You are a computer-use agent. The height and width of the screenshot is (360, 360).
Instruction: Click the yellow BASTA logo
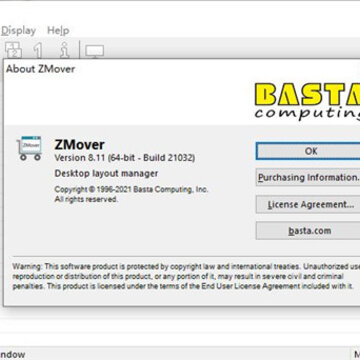point(307,94)
